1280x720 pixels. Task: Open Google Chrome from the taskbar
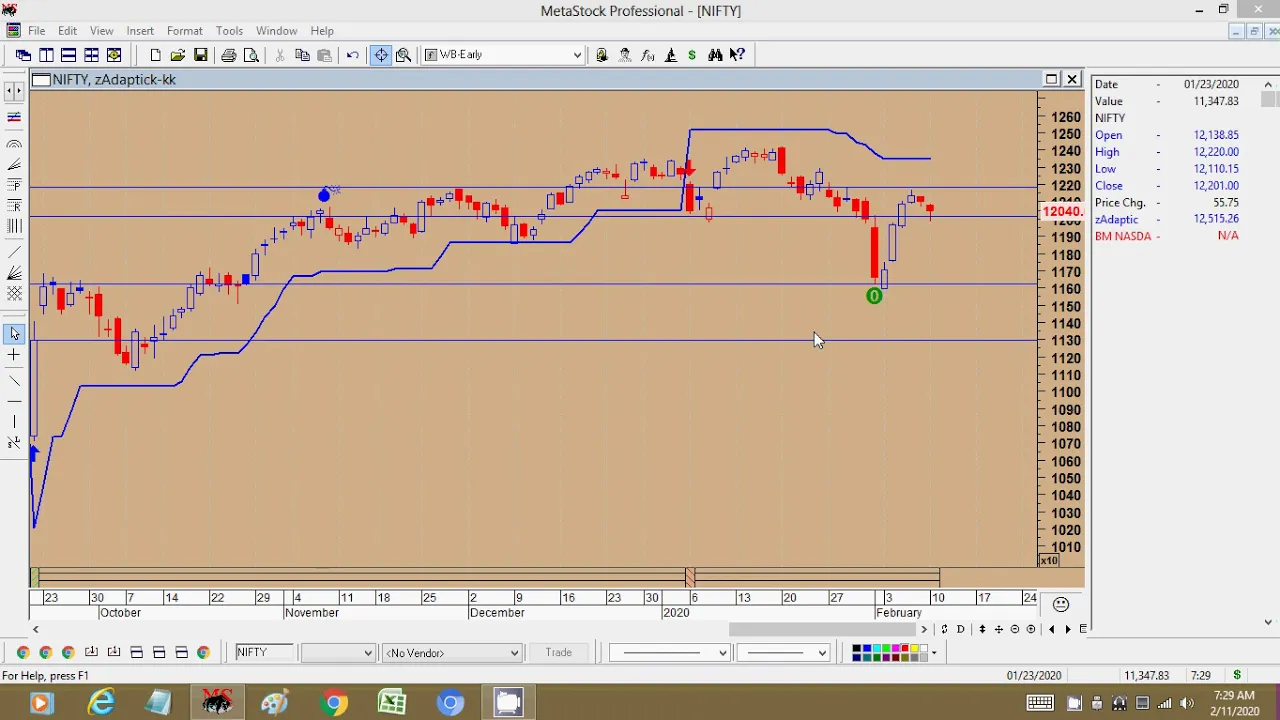334,703
